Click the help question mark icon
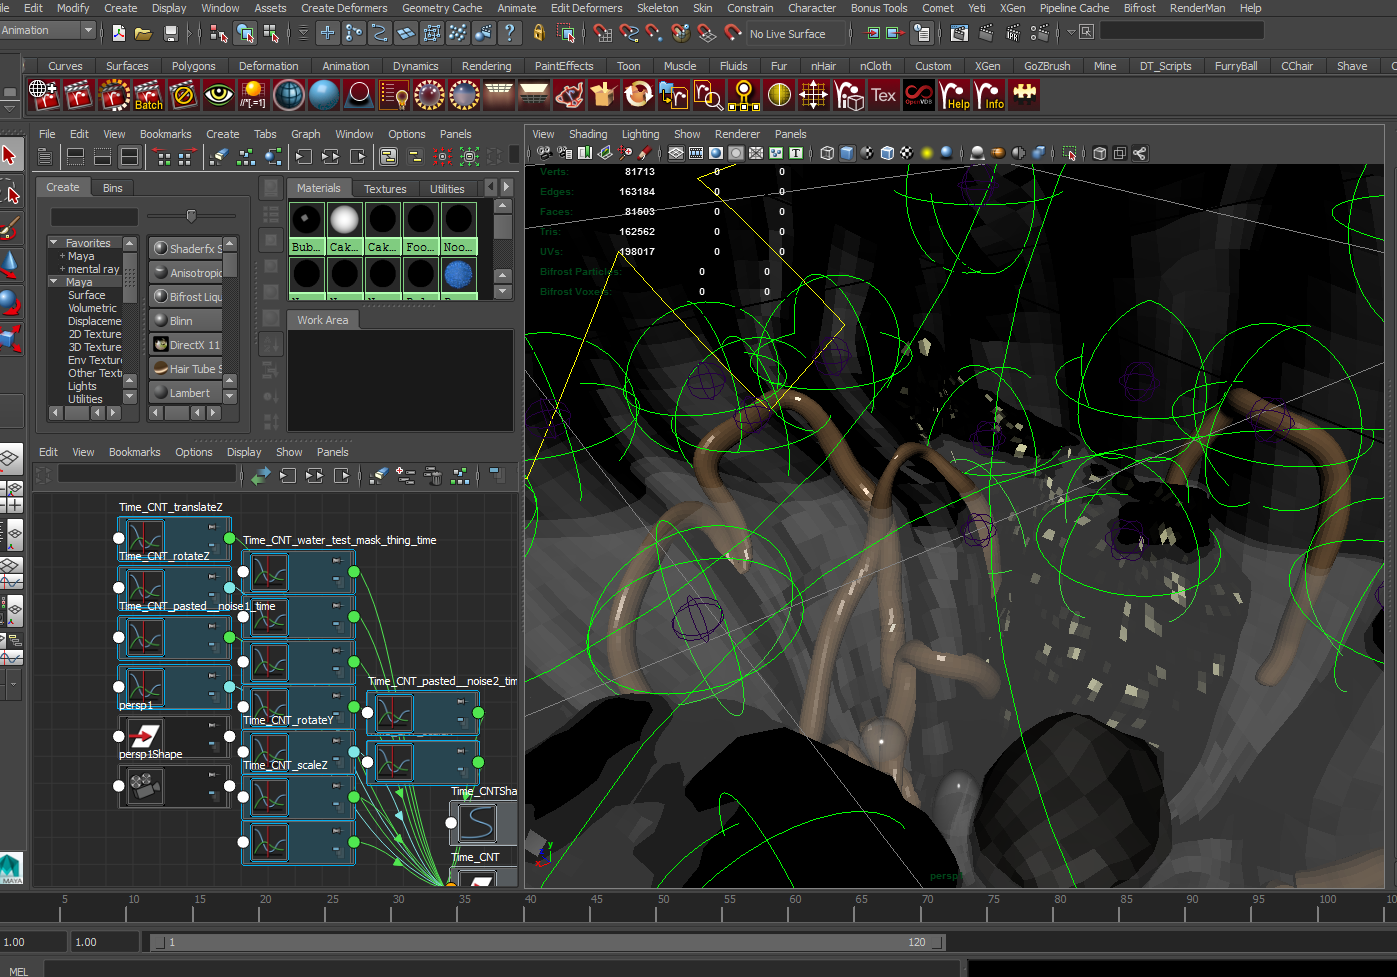The height and width of the screenshot is (977, 1397). point(510,33)
